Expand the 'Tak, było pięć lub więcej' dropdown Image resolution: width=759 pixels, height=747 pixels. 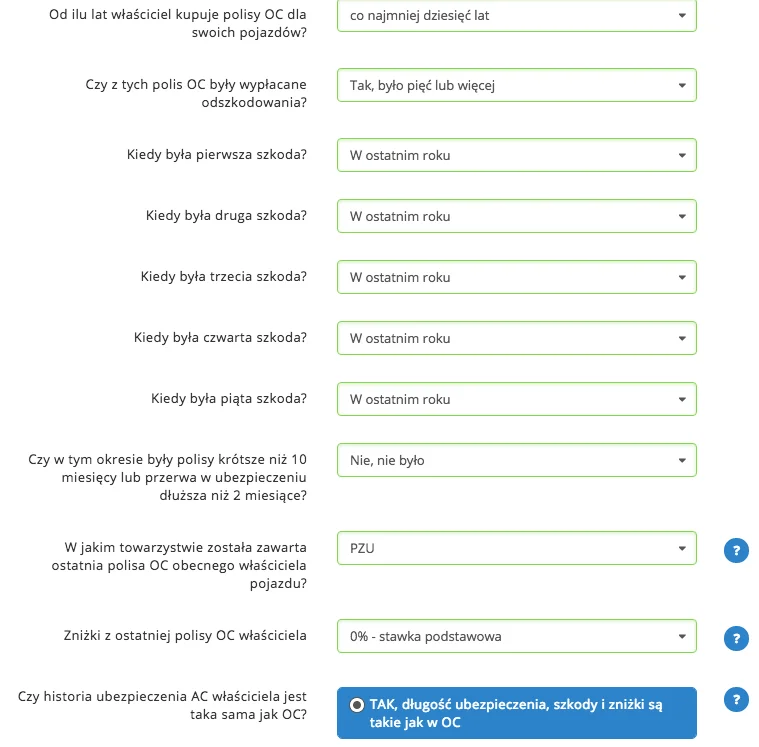tap(516, 85)
